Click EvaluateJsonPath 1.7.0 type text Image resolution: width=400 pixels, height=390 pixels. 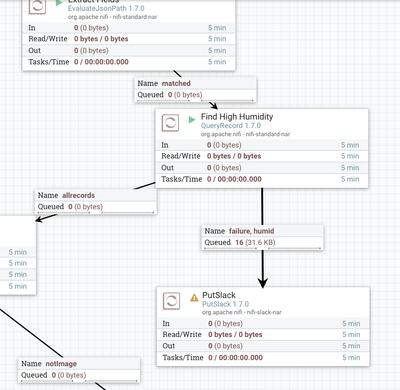coord(106,8)
